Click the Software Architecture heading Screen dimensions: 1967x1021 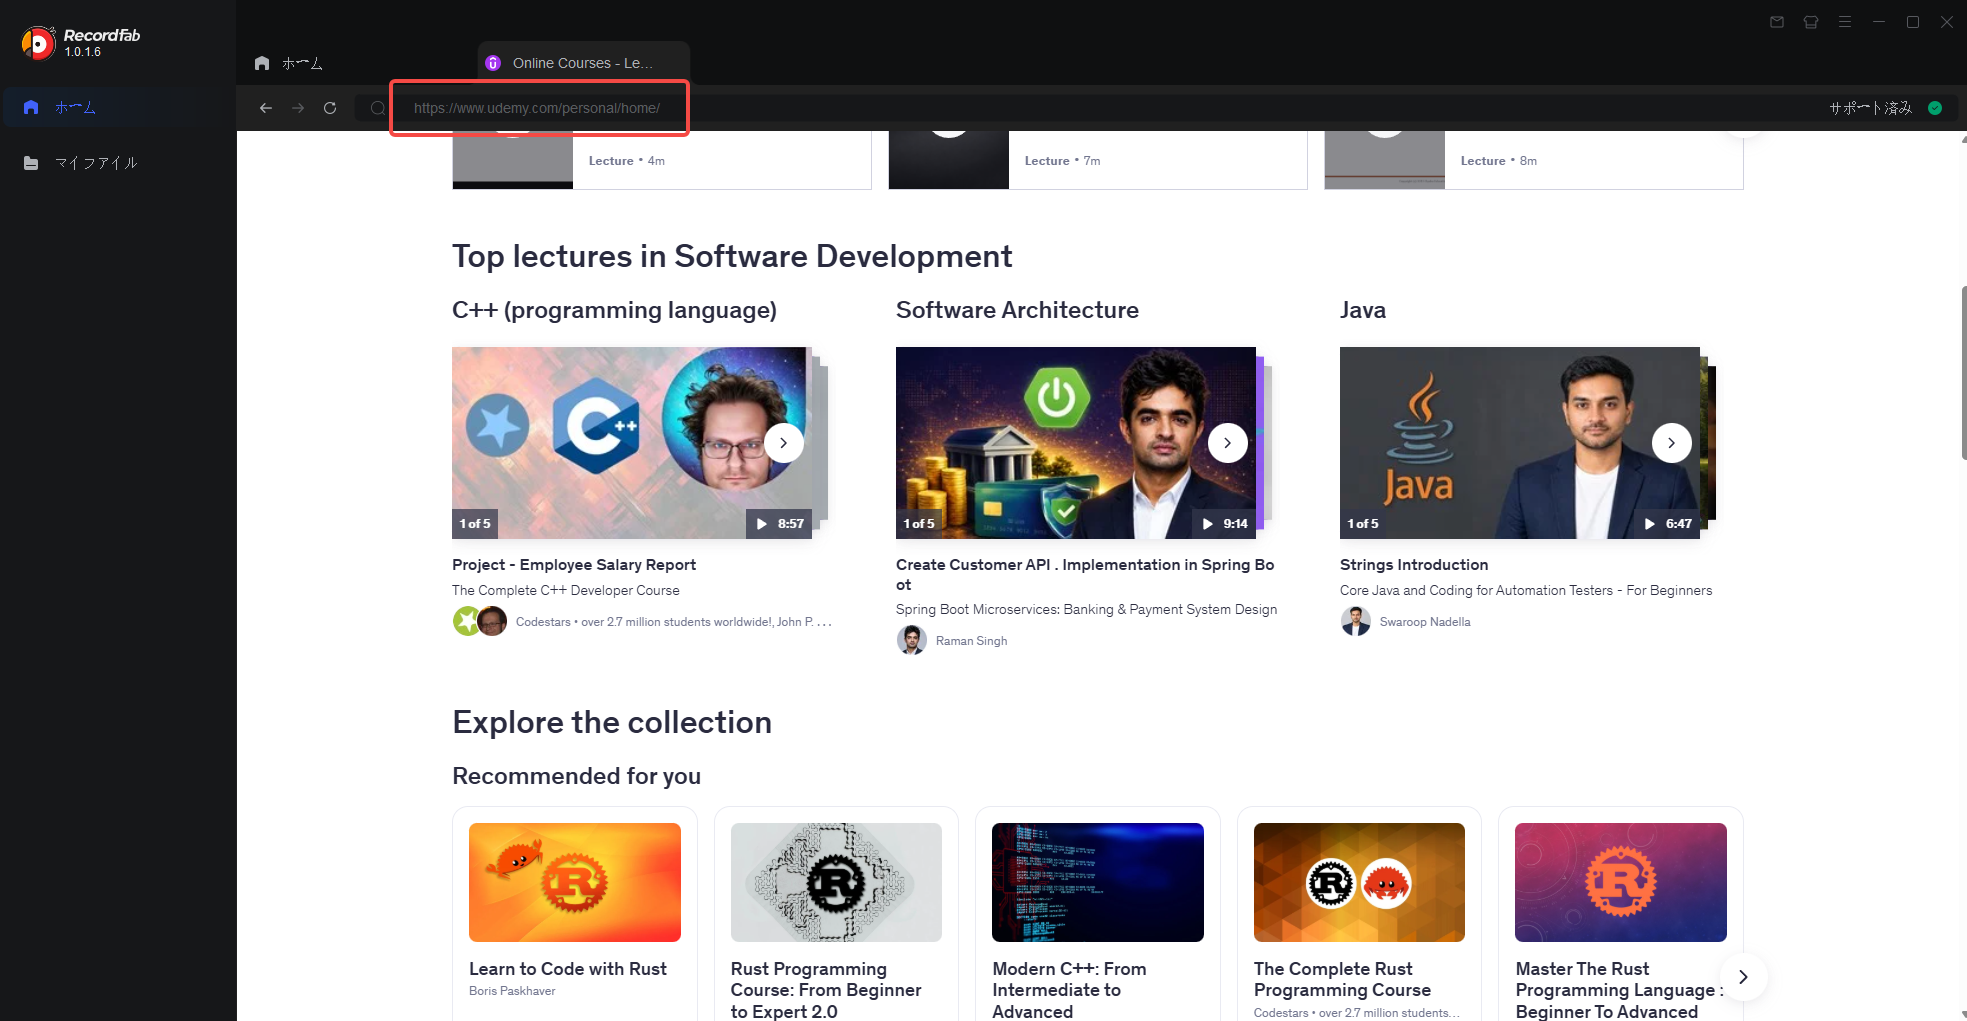(1017, 310)
